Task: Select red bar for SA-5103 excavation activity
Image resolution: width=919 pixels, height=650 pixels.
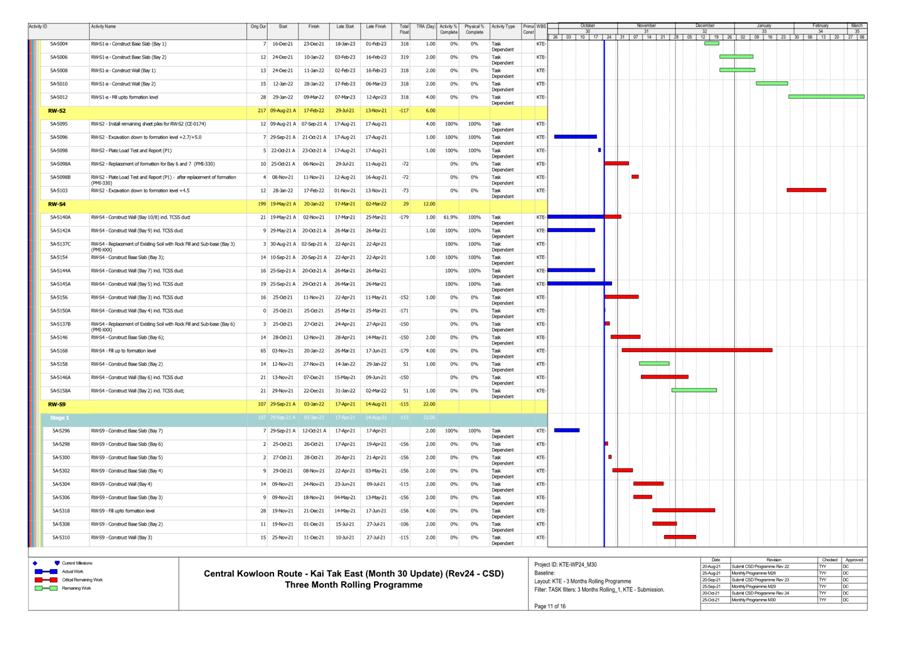Action: coord(806,190)
